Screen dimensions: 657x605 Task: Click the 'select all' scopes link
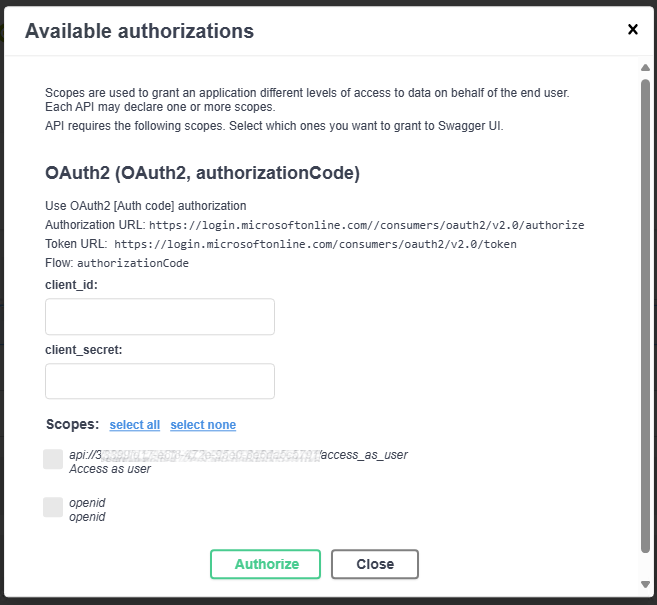[135, 425]
